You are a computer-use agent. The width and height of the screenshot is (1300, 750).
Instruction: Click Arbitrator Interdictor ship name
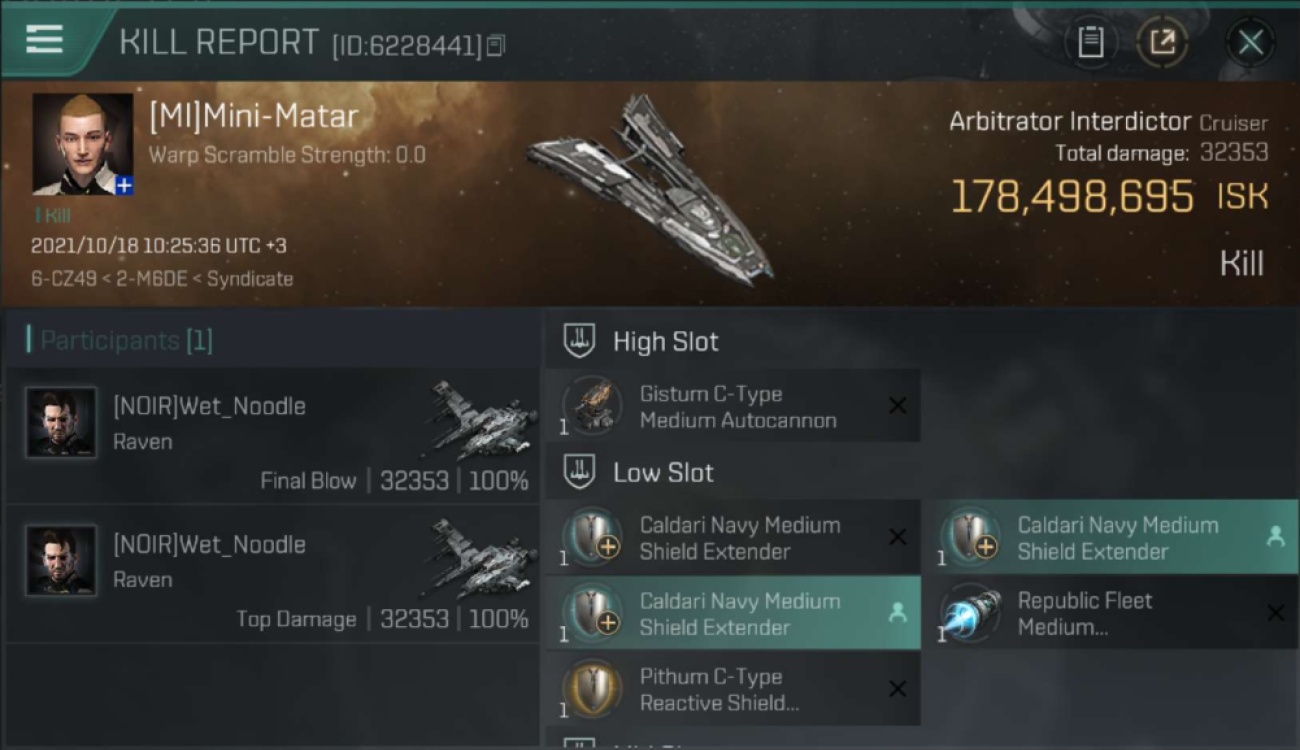pos(1070,122)
